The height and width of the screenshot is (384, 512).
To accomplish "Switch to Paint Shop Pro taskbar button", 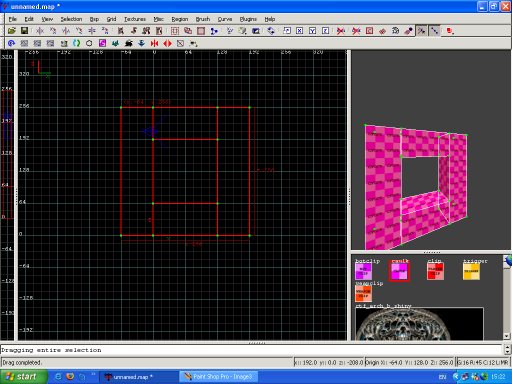I will (x=220, y=377).
